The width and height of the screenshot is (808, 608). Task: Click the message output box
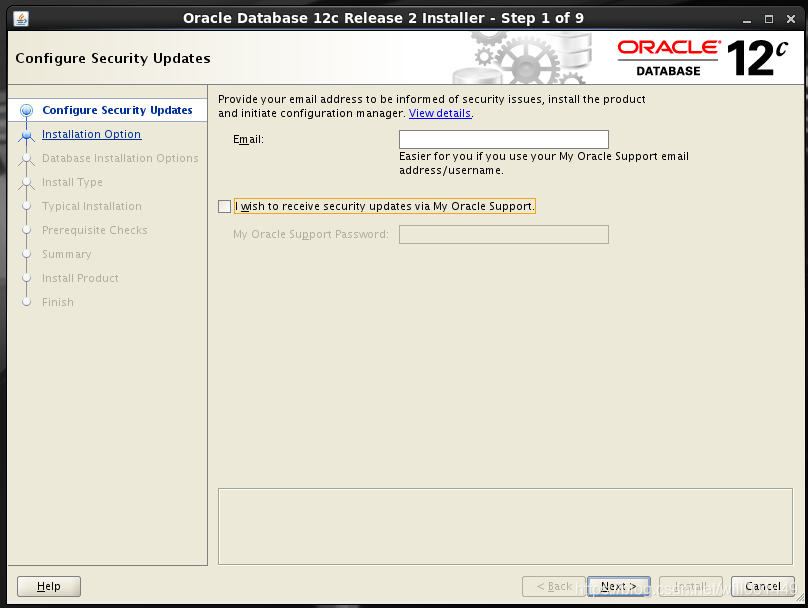tap(505, 526)
